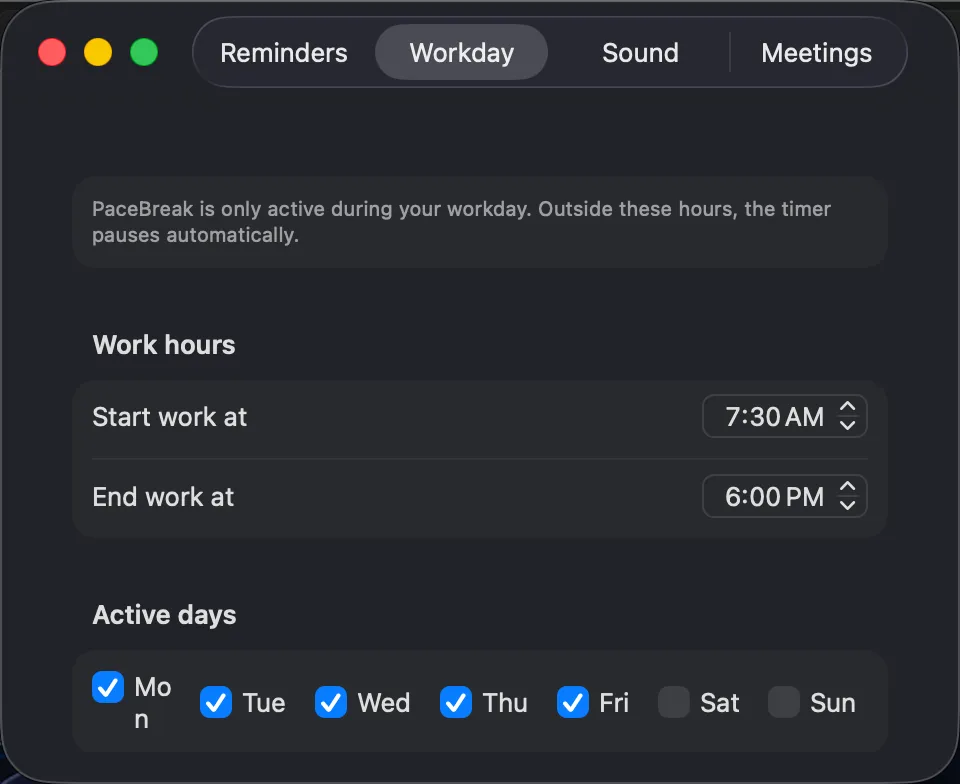Toggle the Tue checkbox
The height and width of the screenshot is (784, 960).
[x=216, y=702]
